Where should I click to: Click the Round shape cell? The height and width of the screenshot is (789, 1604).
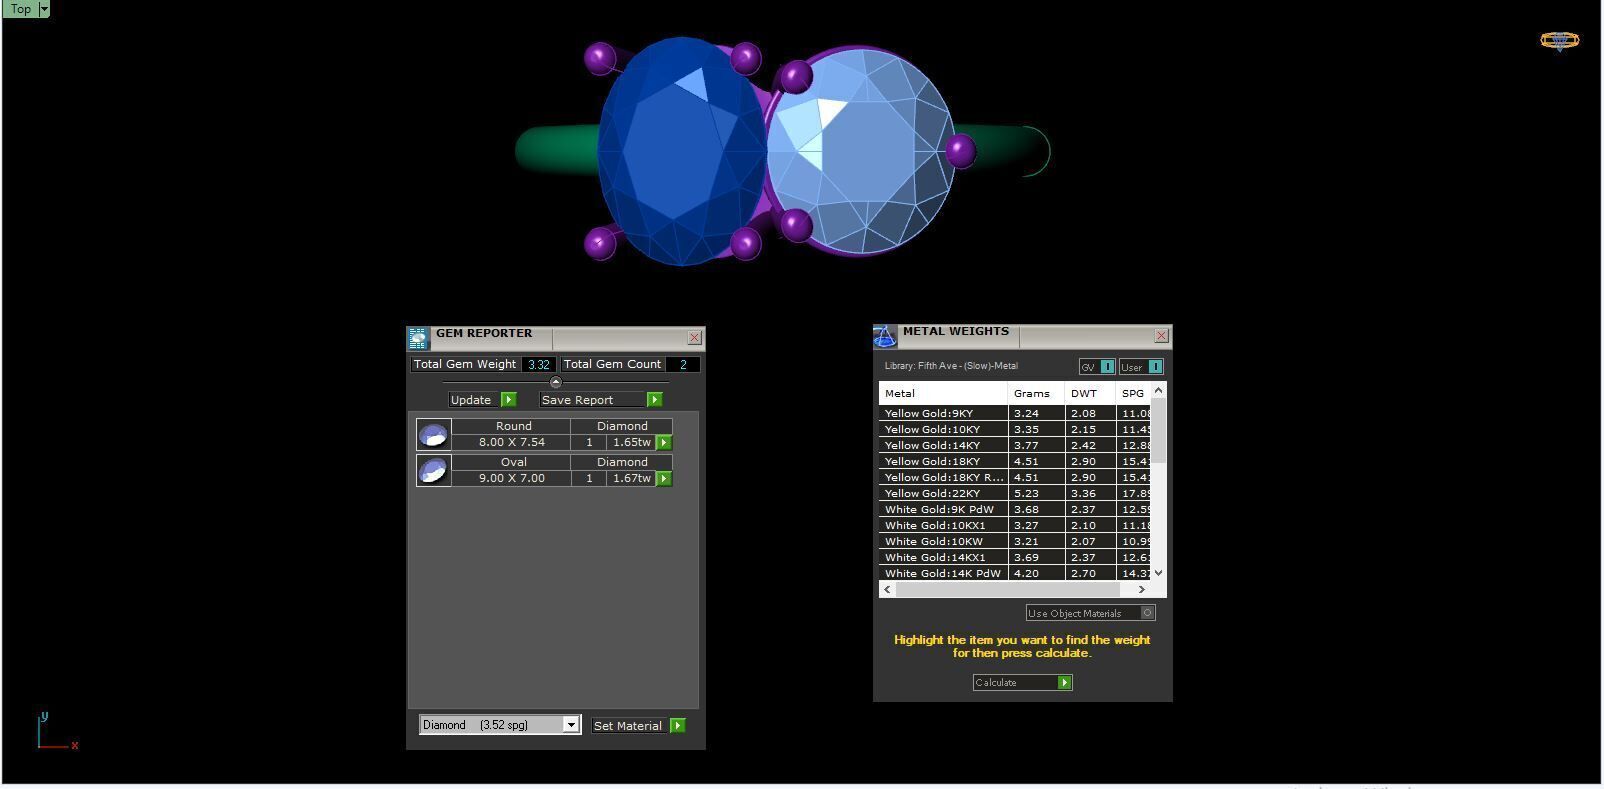coord(513,426)
